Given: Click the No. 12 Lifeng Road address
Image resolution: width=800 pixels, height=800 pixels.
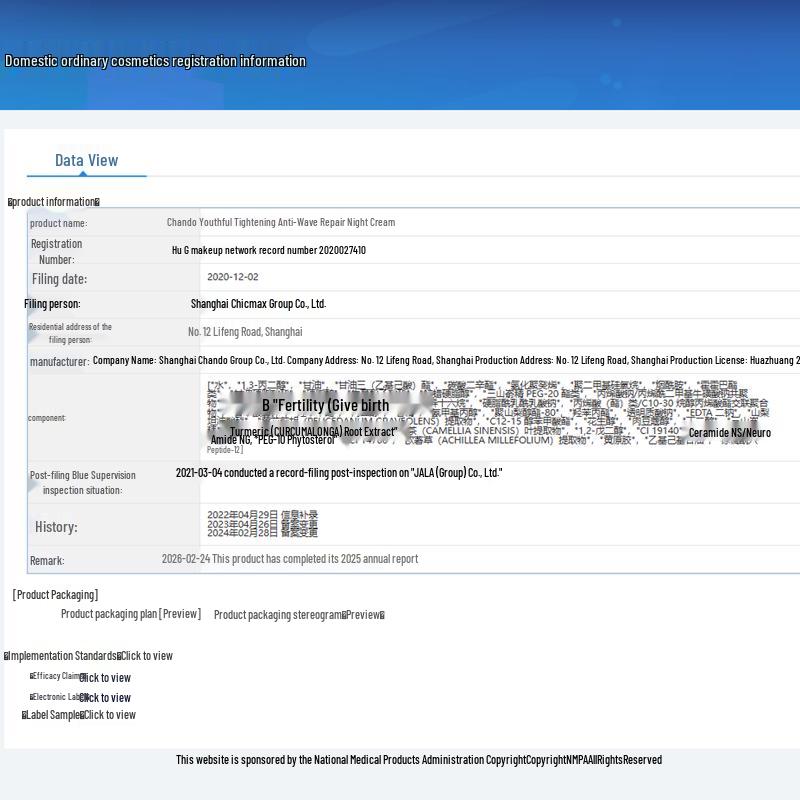Looking at the screenshot, I should click(245, 332).
